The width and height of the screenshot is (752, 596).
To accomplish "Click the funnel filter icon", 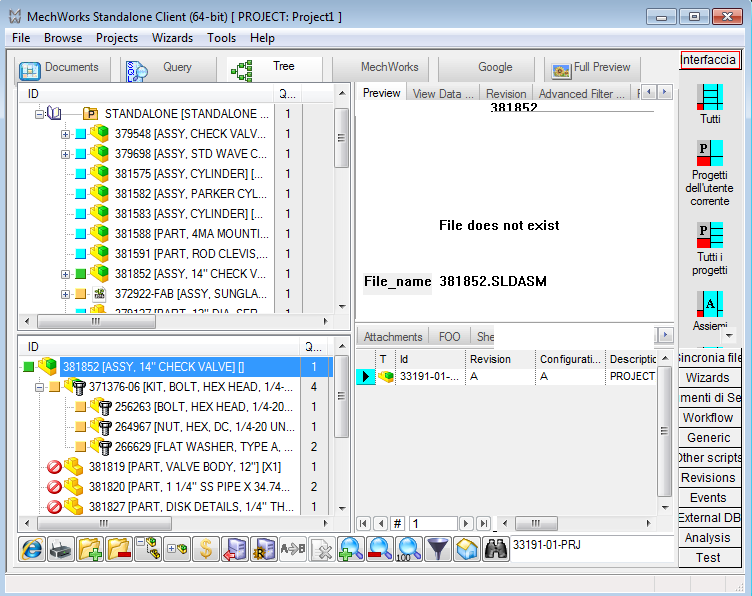I will [x=437, y=549].
